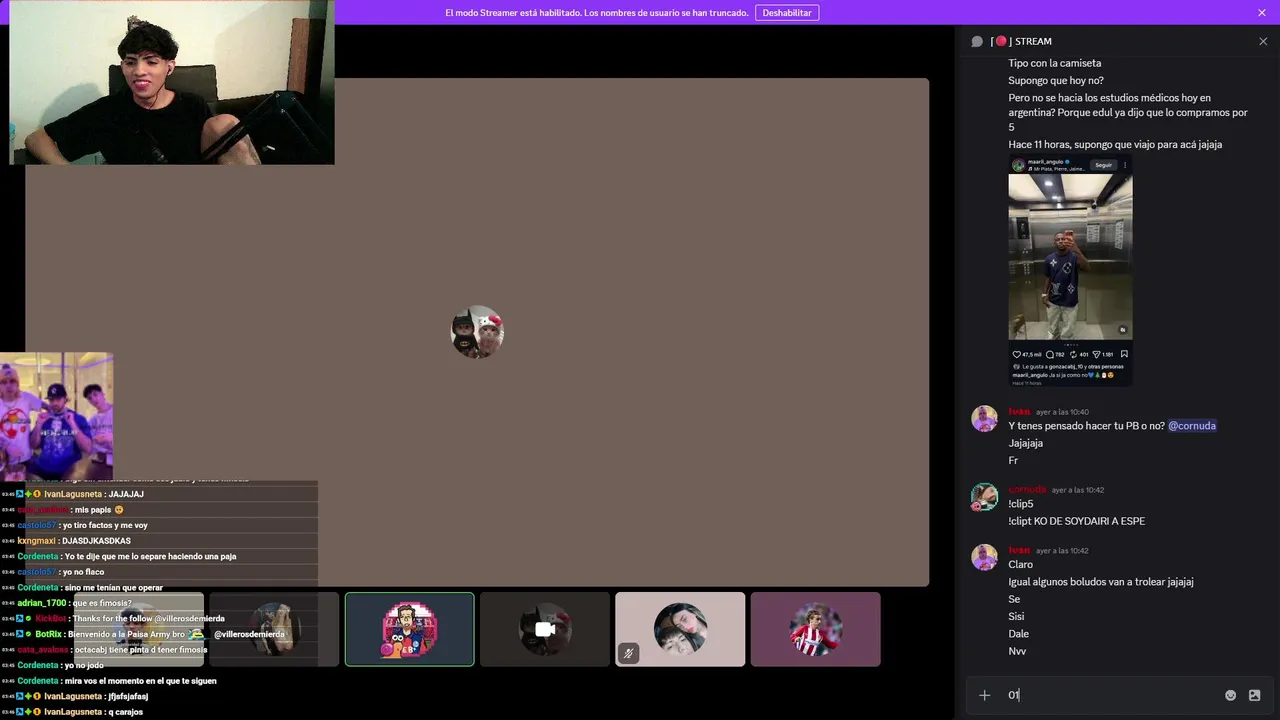The height and width of the screenshot is (720, 1280).
Task: Click IvanLagusneta 'q carajos' overlay chat line
Action: pos(72,712)
